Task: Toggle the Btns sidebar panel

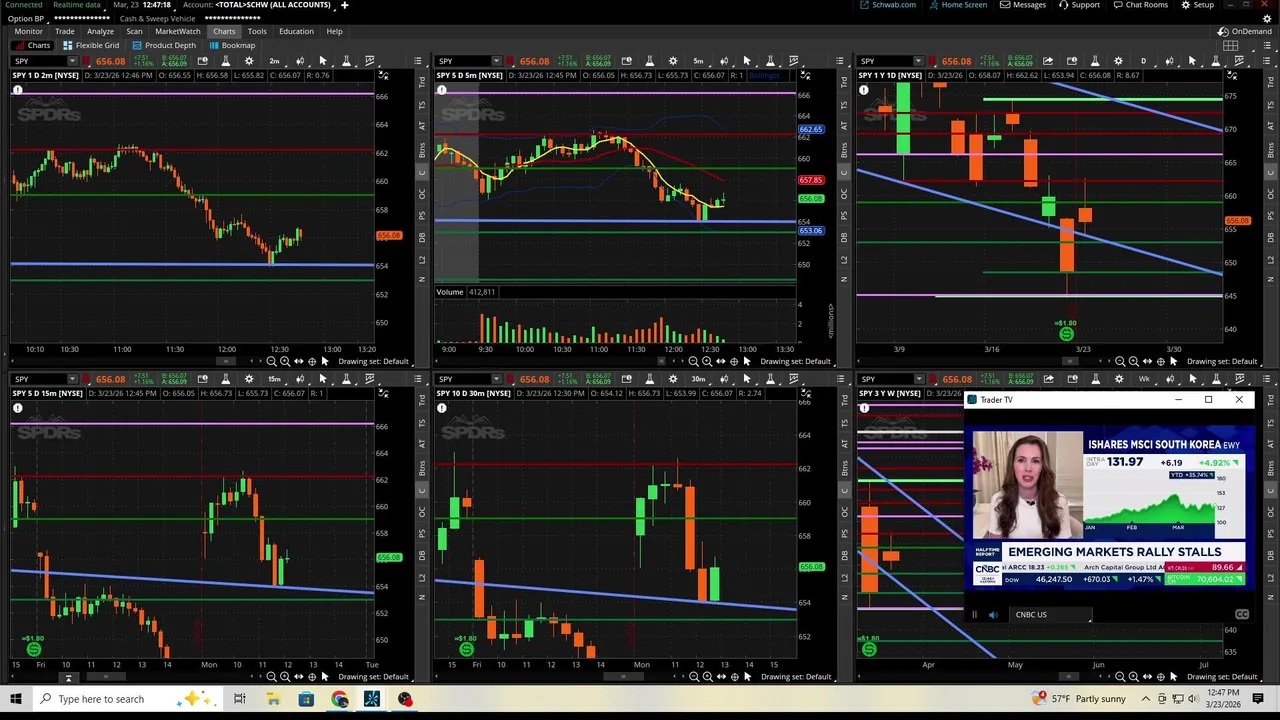Action: [x=422, y=152]
